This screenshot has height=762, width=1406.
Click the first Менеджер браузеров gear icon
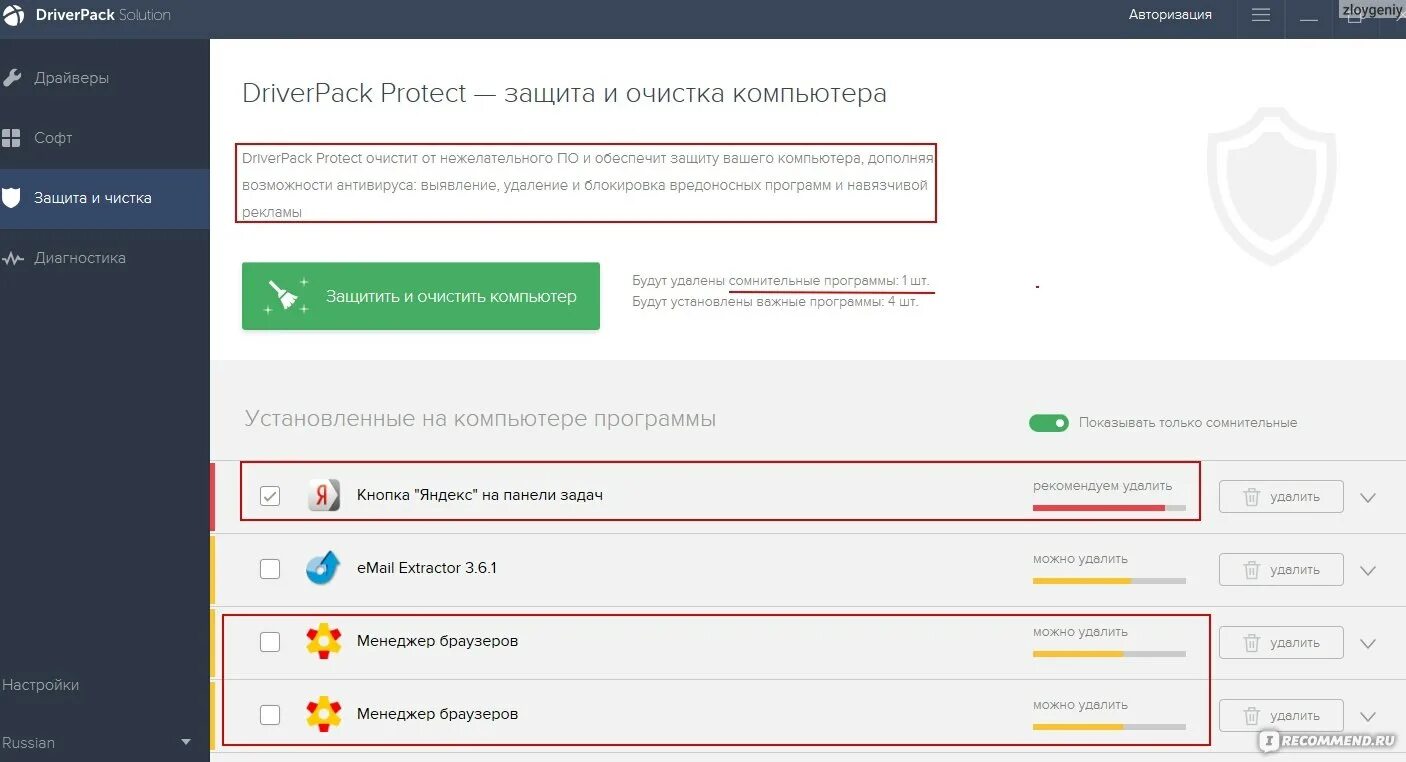(324, 641)
